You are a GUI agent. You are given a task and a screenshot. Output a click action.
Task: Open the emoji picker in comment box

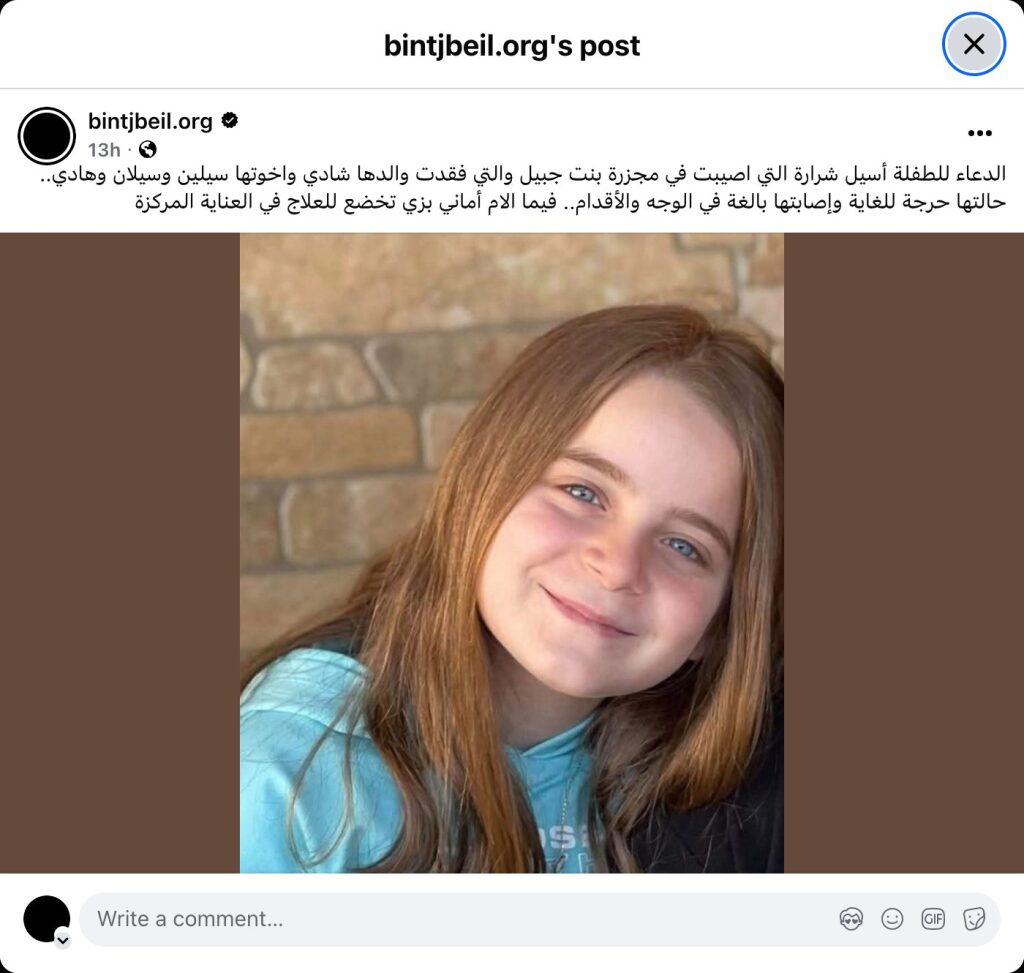(892, 919)
